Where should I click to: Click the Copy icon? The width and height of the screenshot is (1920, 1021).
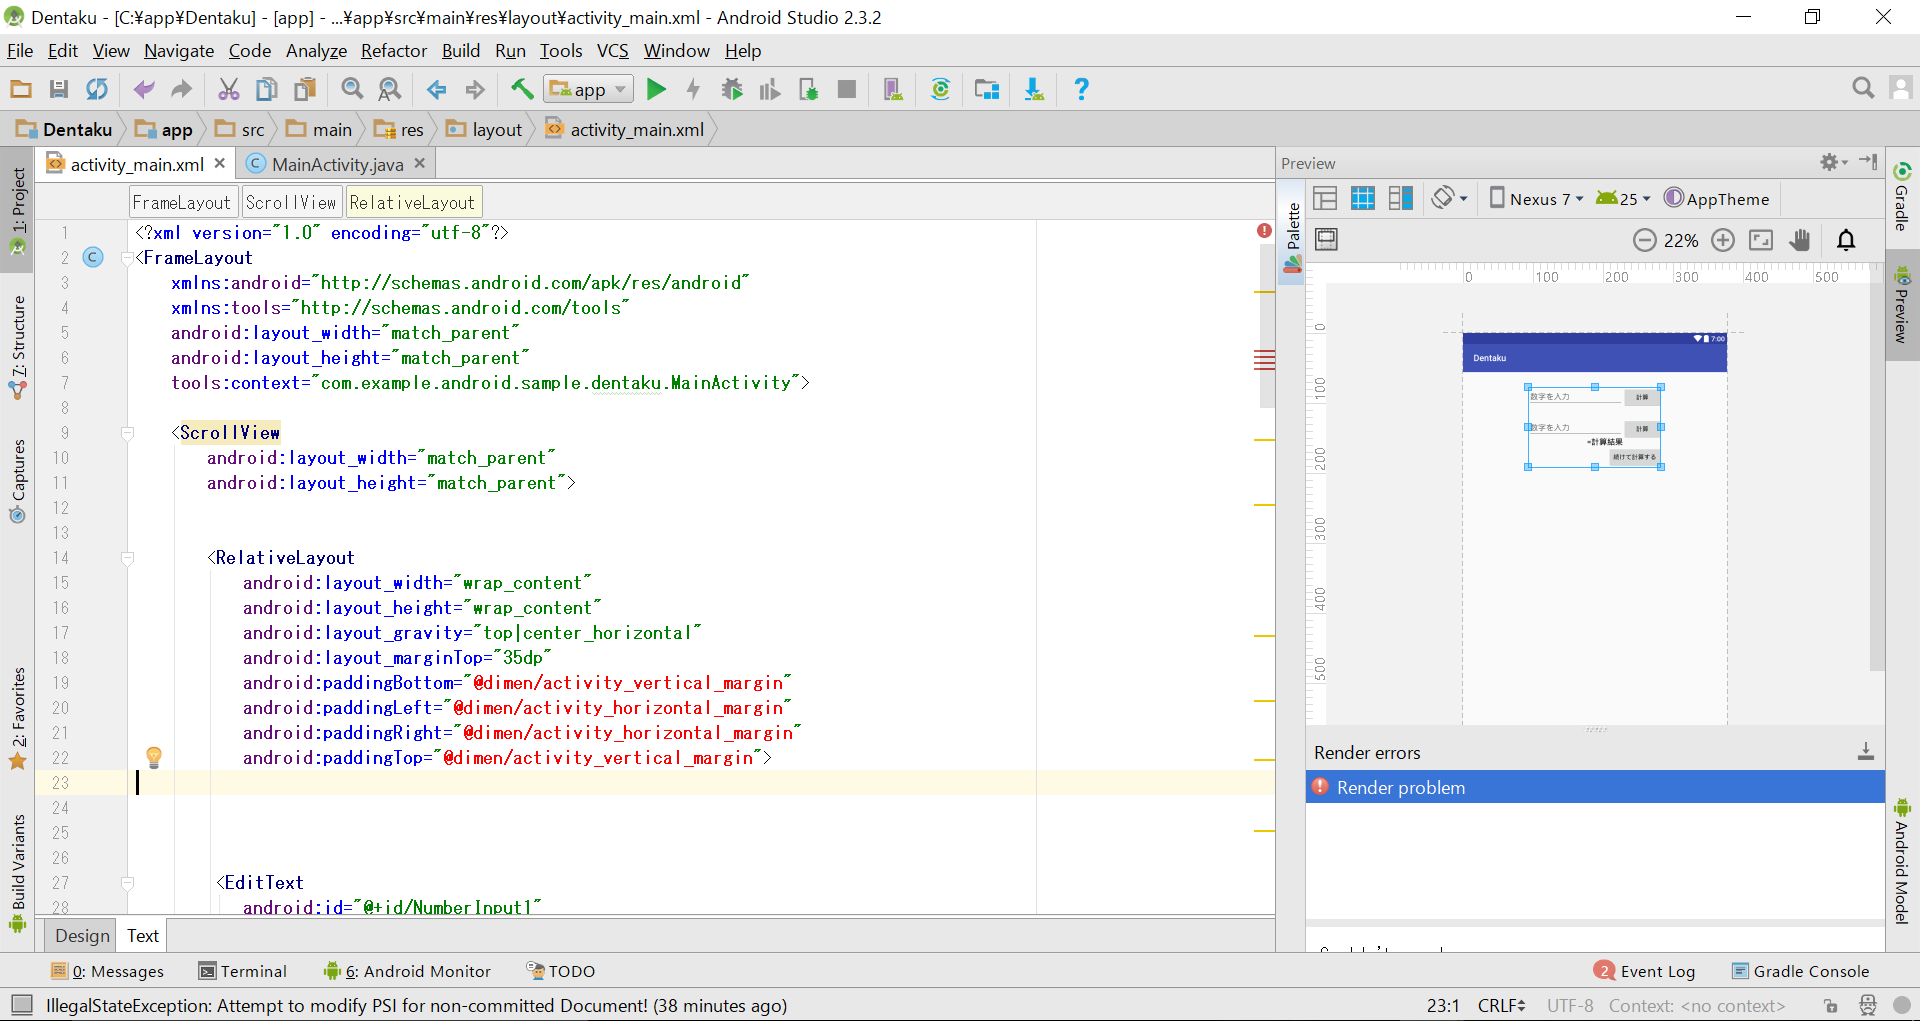tap(267, 90)
